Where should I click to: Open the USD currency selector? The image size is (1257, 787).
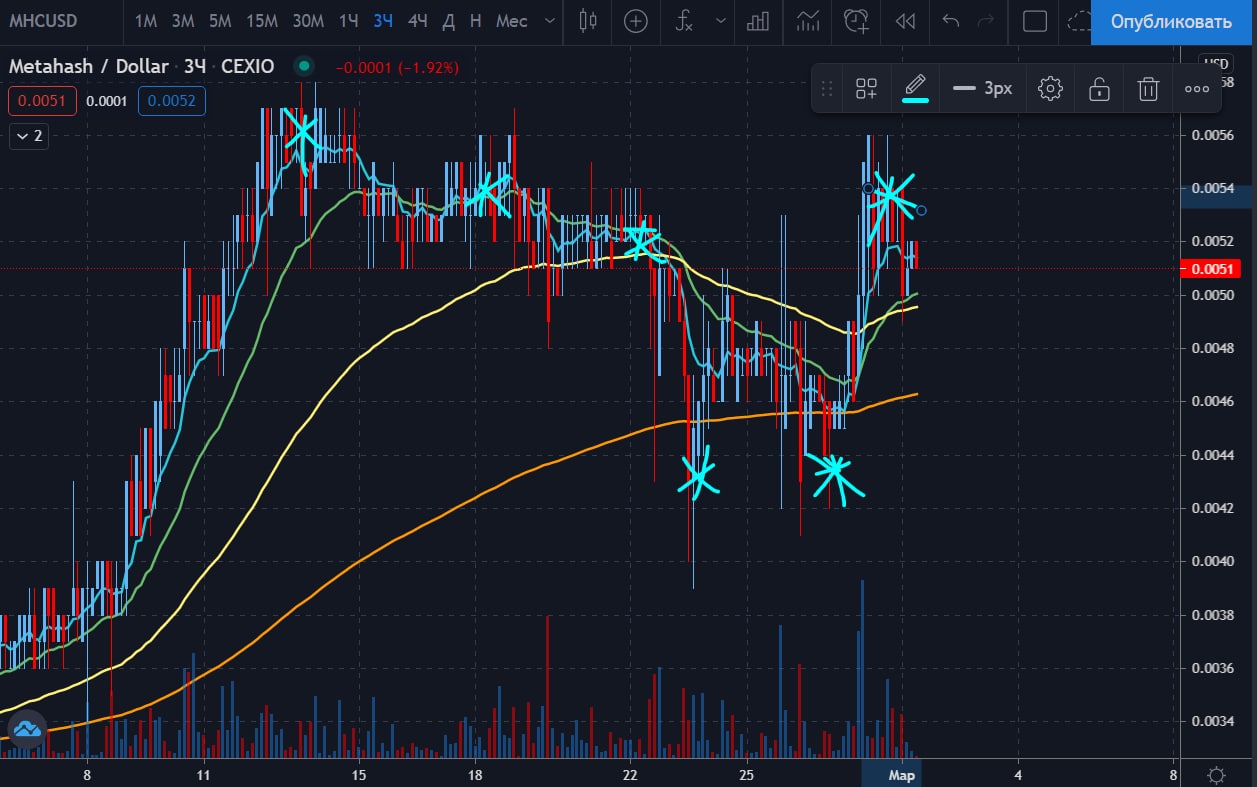(x=1215, y=62)
